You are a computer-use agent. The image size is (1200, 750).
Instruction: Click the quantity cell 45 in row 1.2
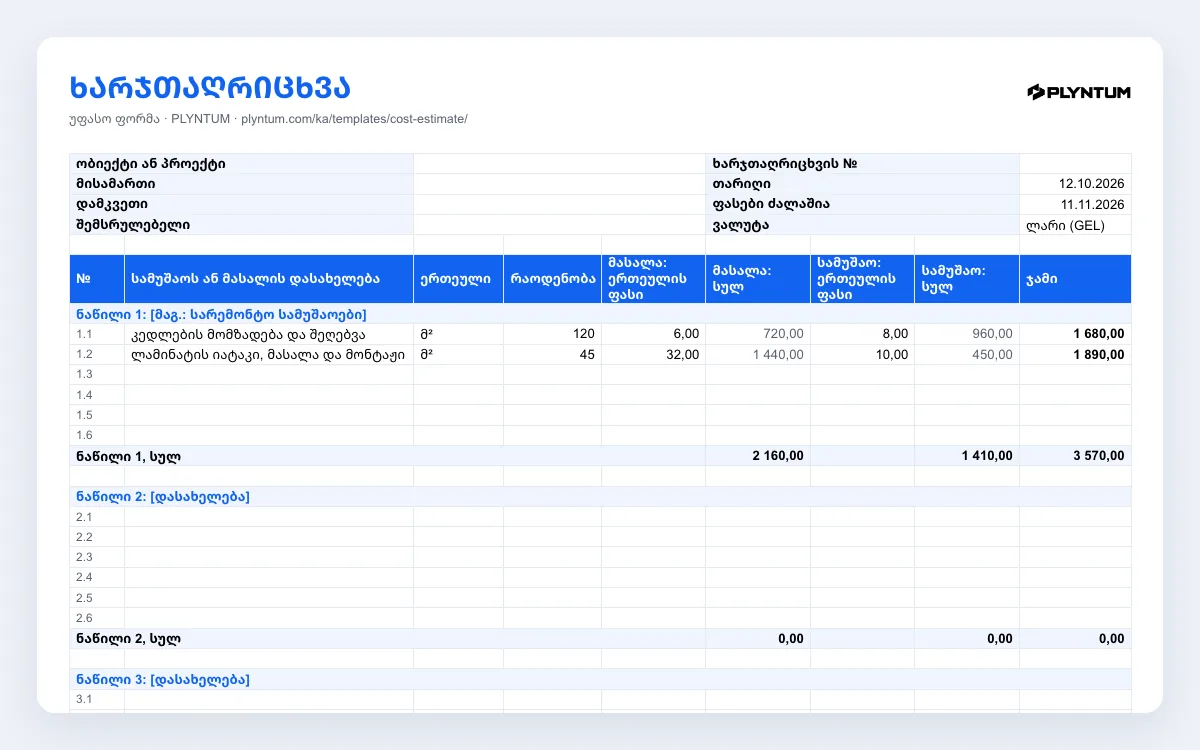pos(552,354)
